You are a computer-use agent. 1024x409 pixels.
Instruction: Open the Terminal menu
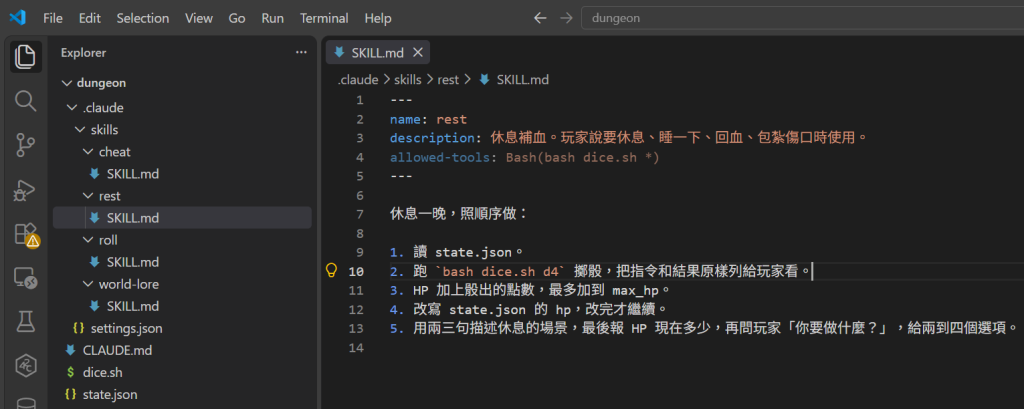coord(324,18)
